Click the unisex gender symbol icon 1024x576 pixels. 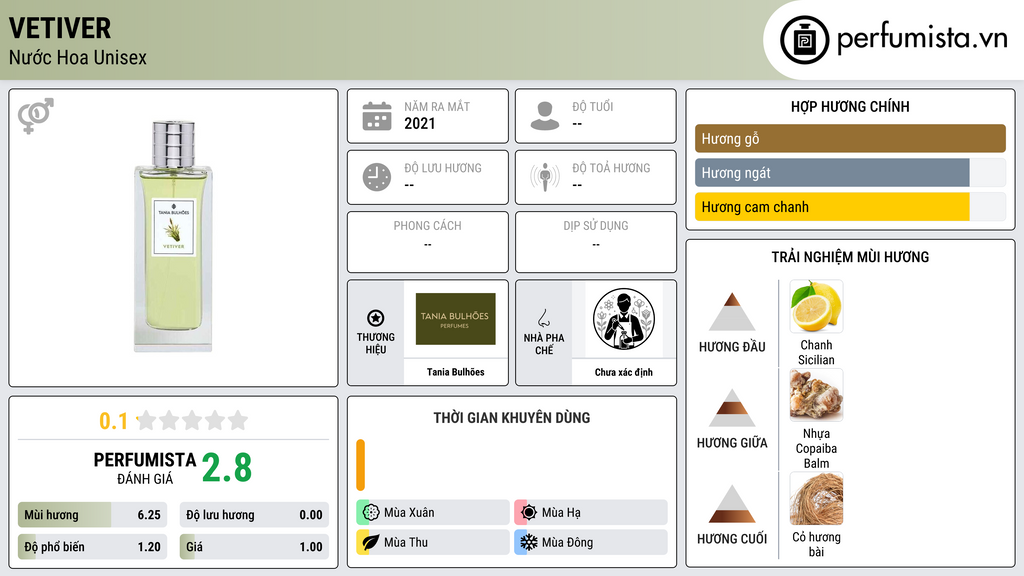(x=36, y=116)
